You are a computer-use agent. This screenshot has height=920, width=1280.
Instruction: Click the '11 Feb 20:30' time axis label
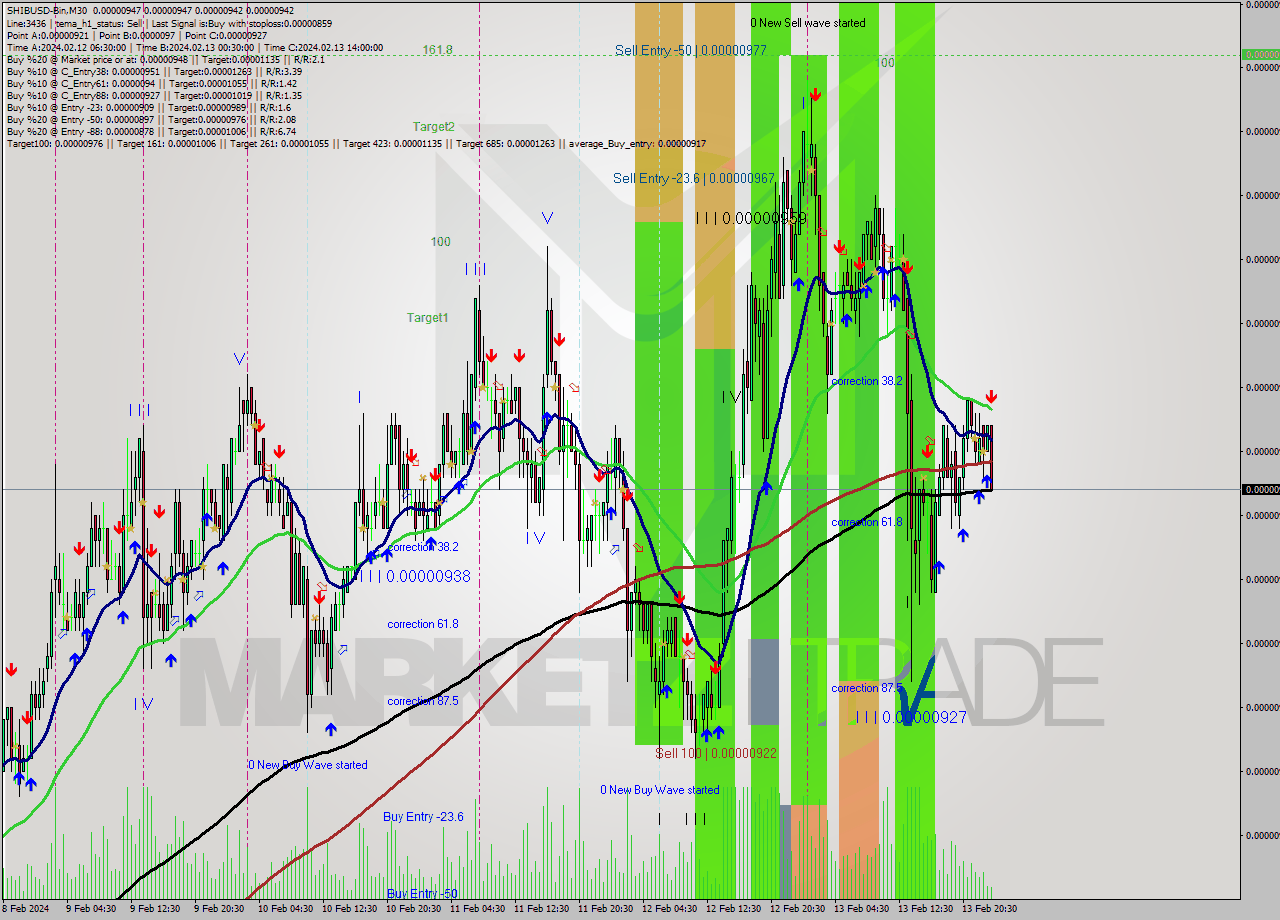605,909
